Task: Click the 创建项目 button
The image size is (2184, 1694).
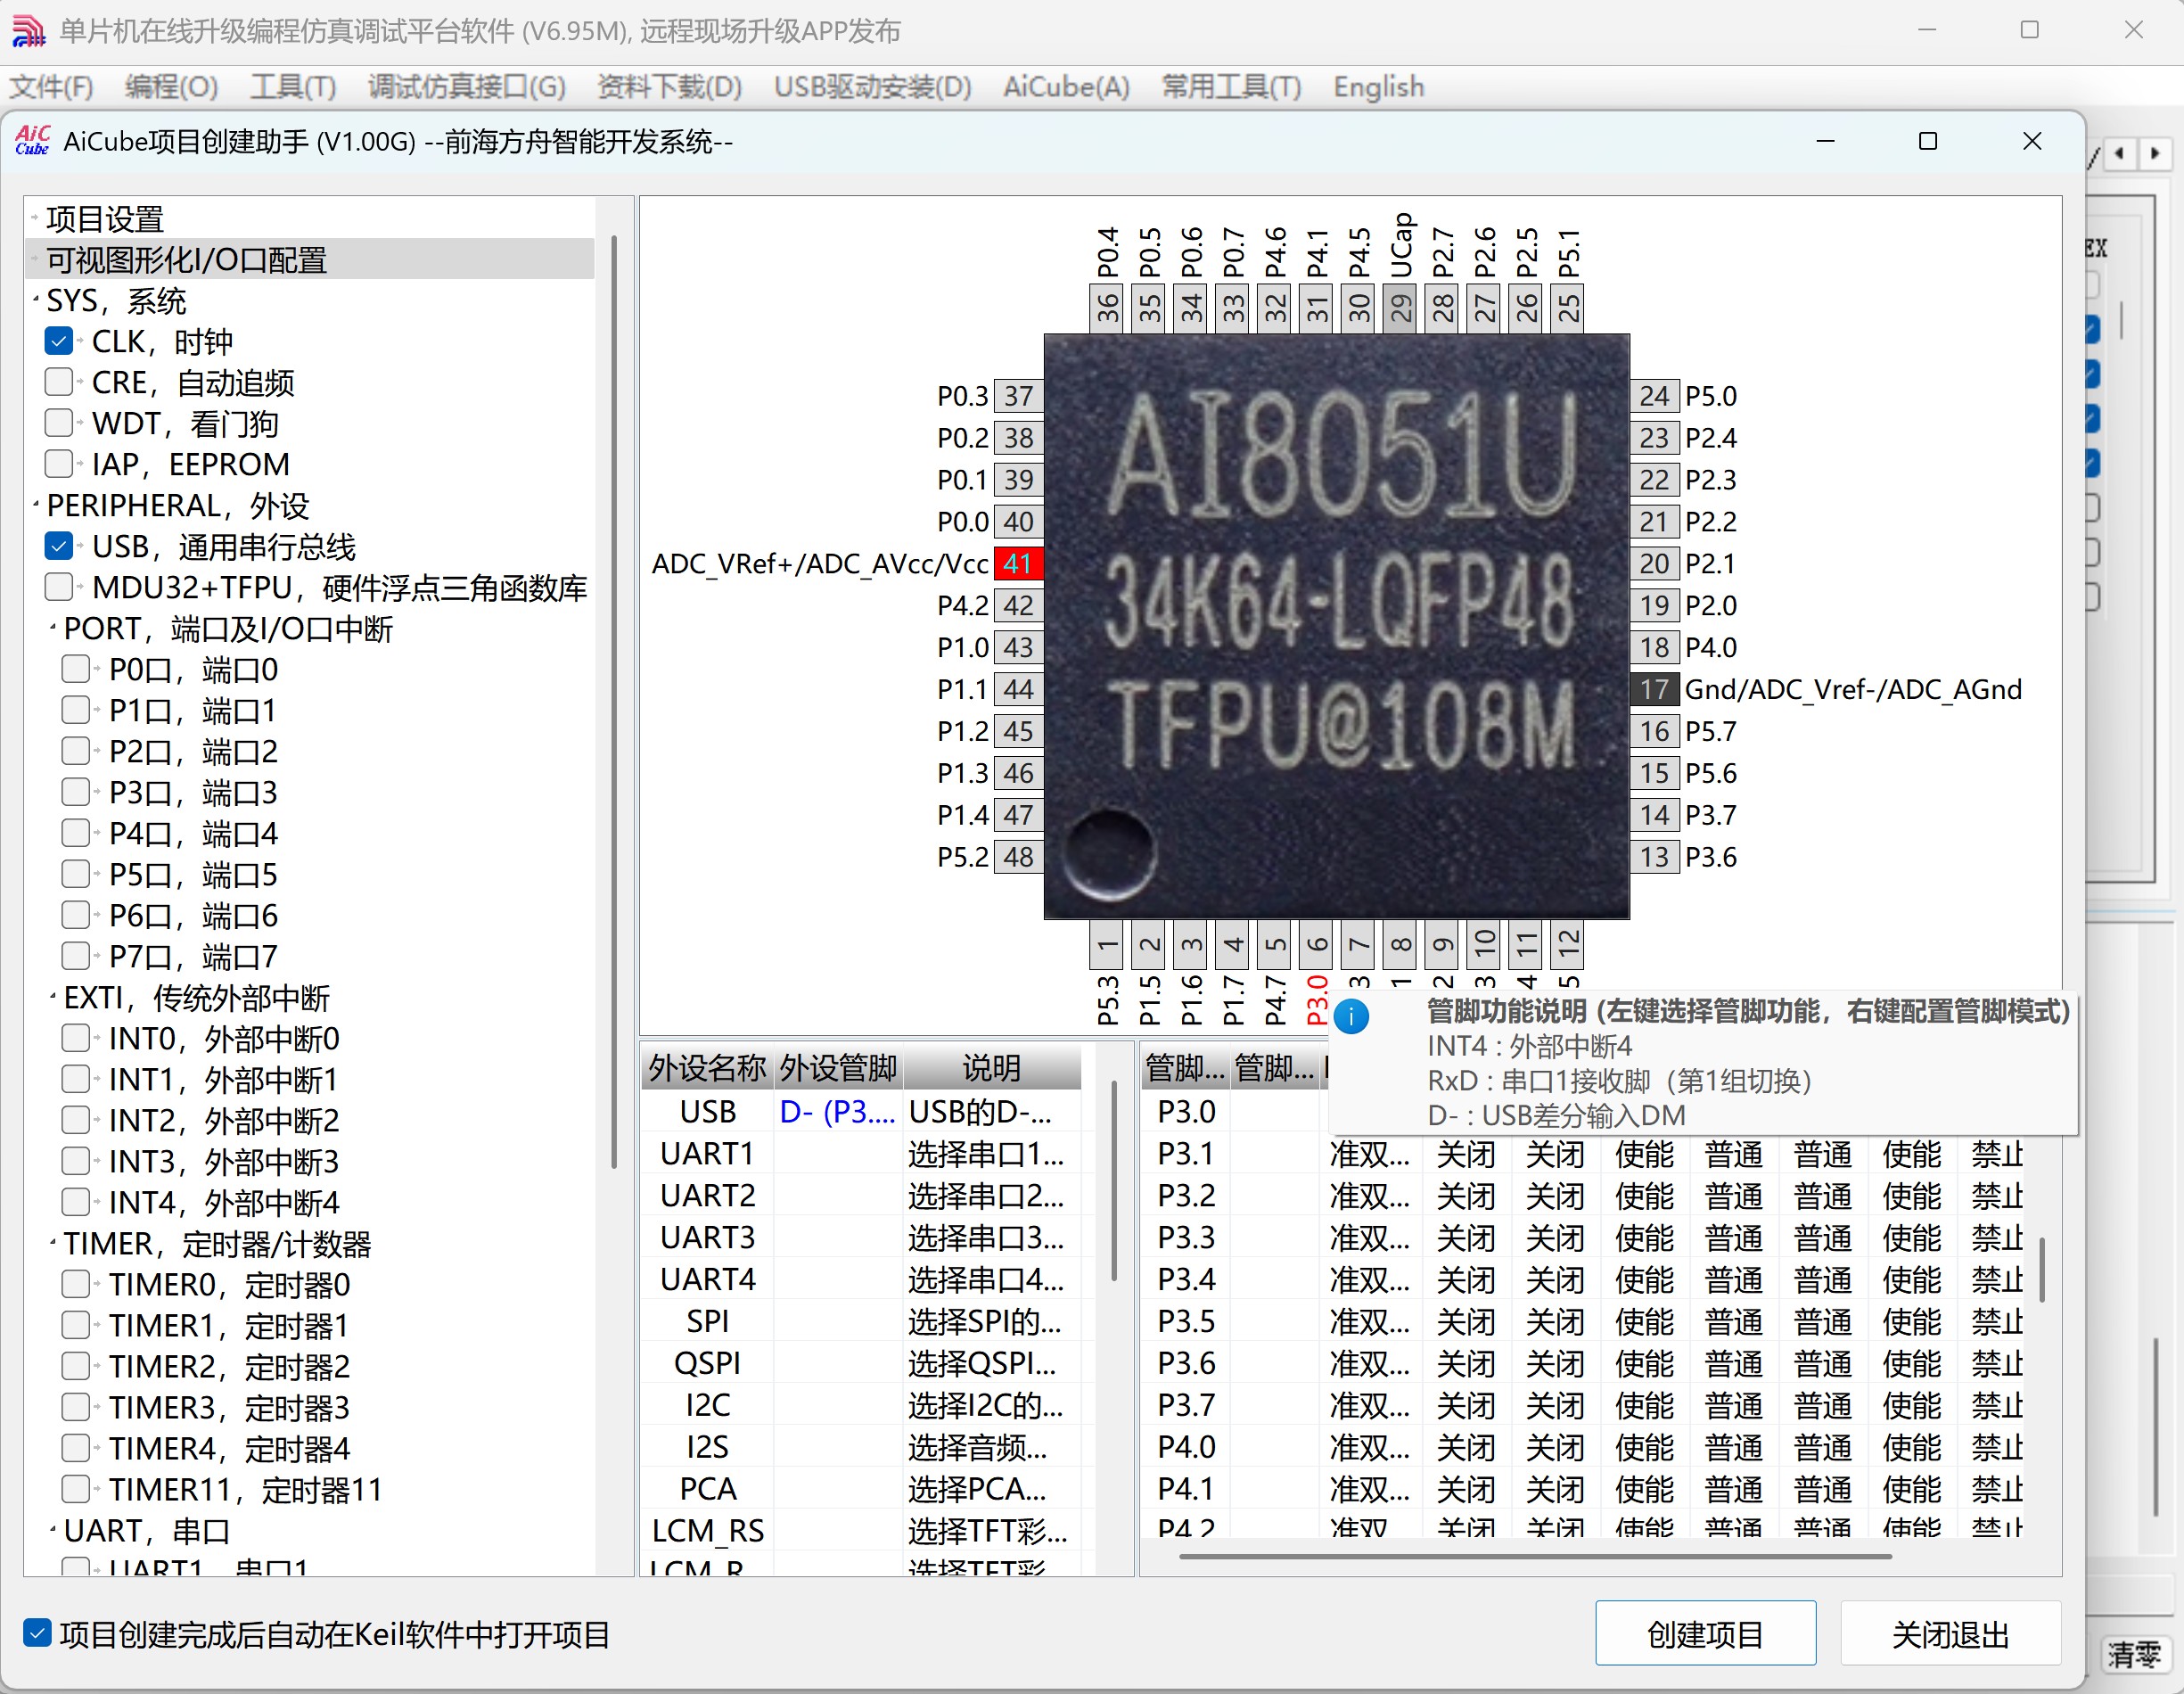Action: click(x=1705, y=1634)
